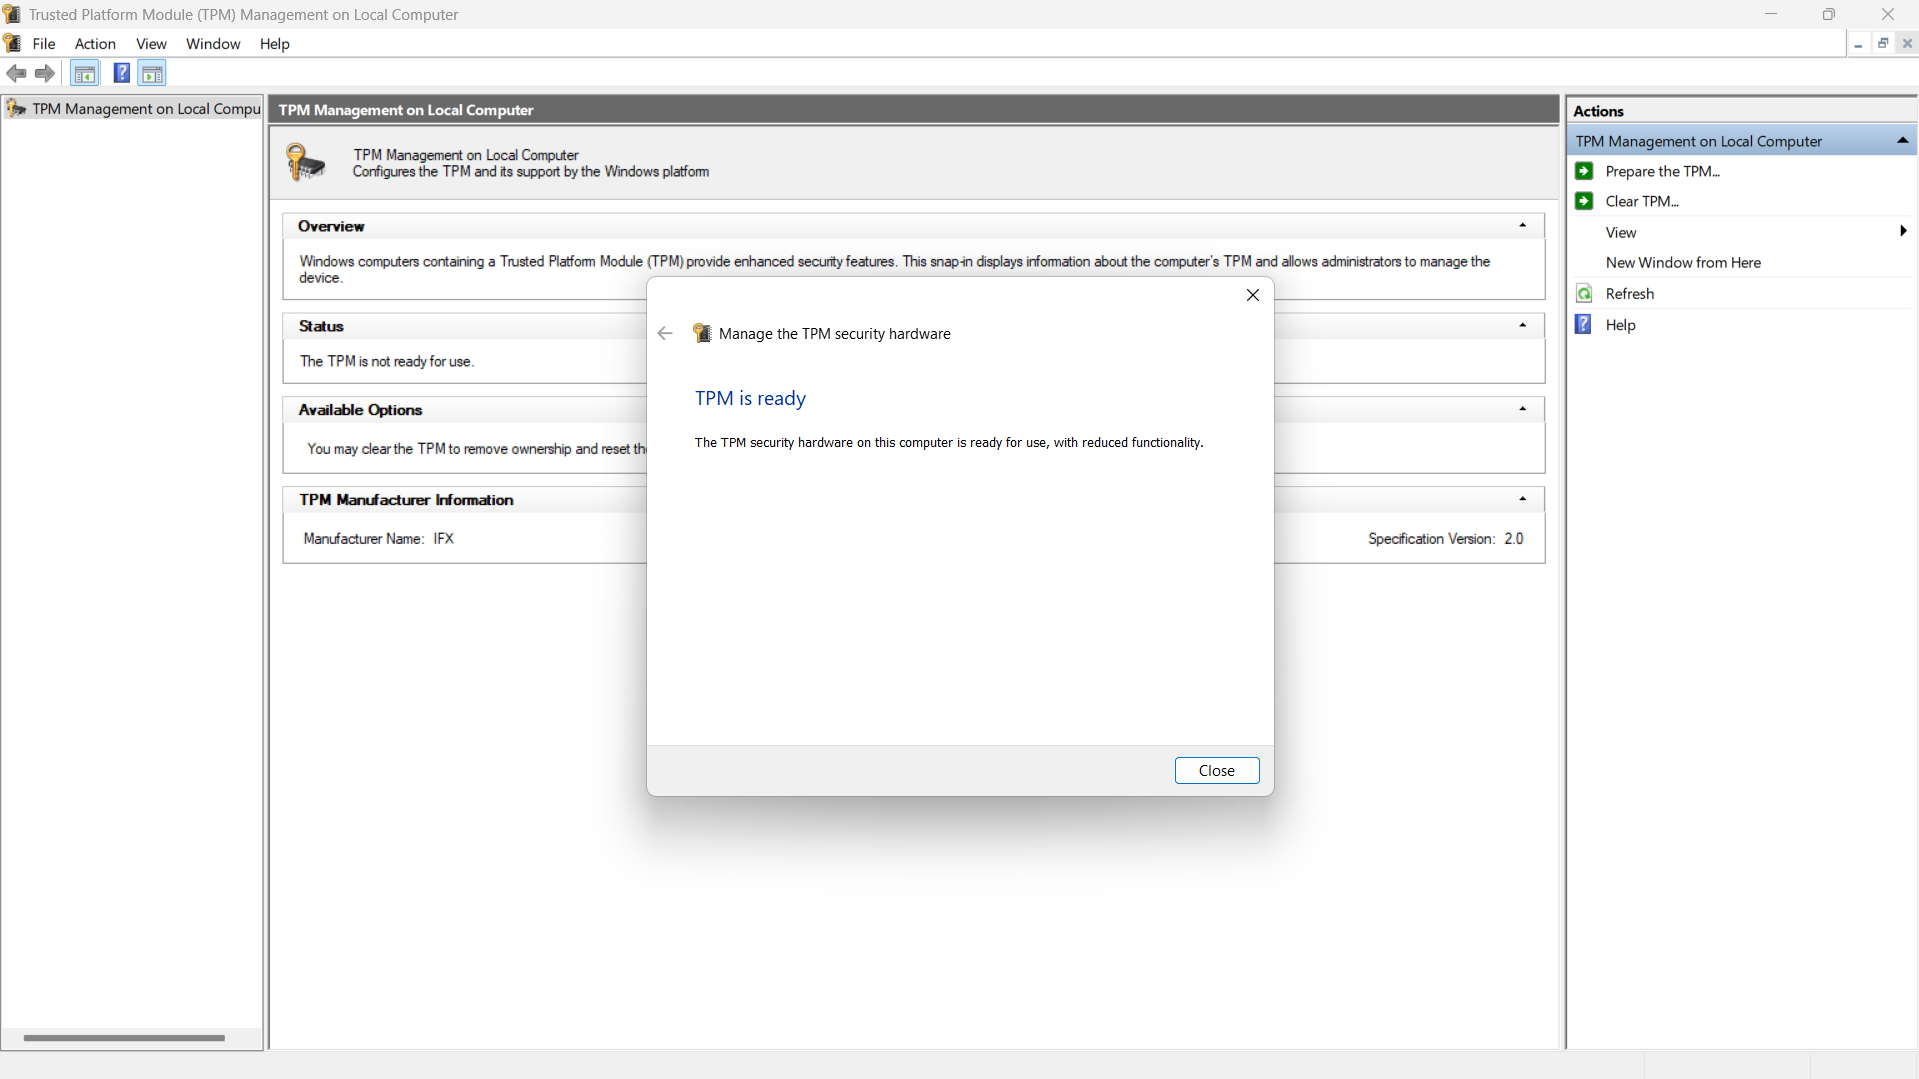
Task: Click the Actions pane header
Action: point(1741,111)
